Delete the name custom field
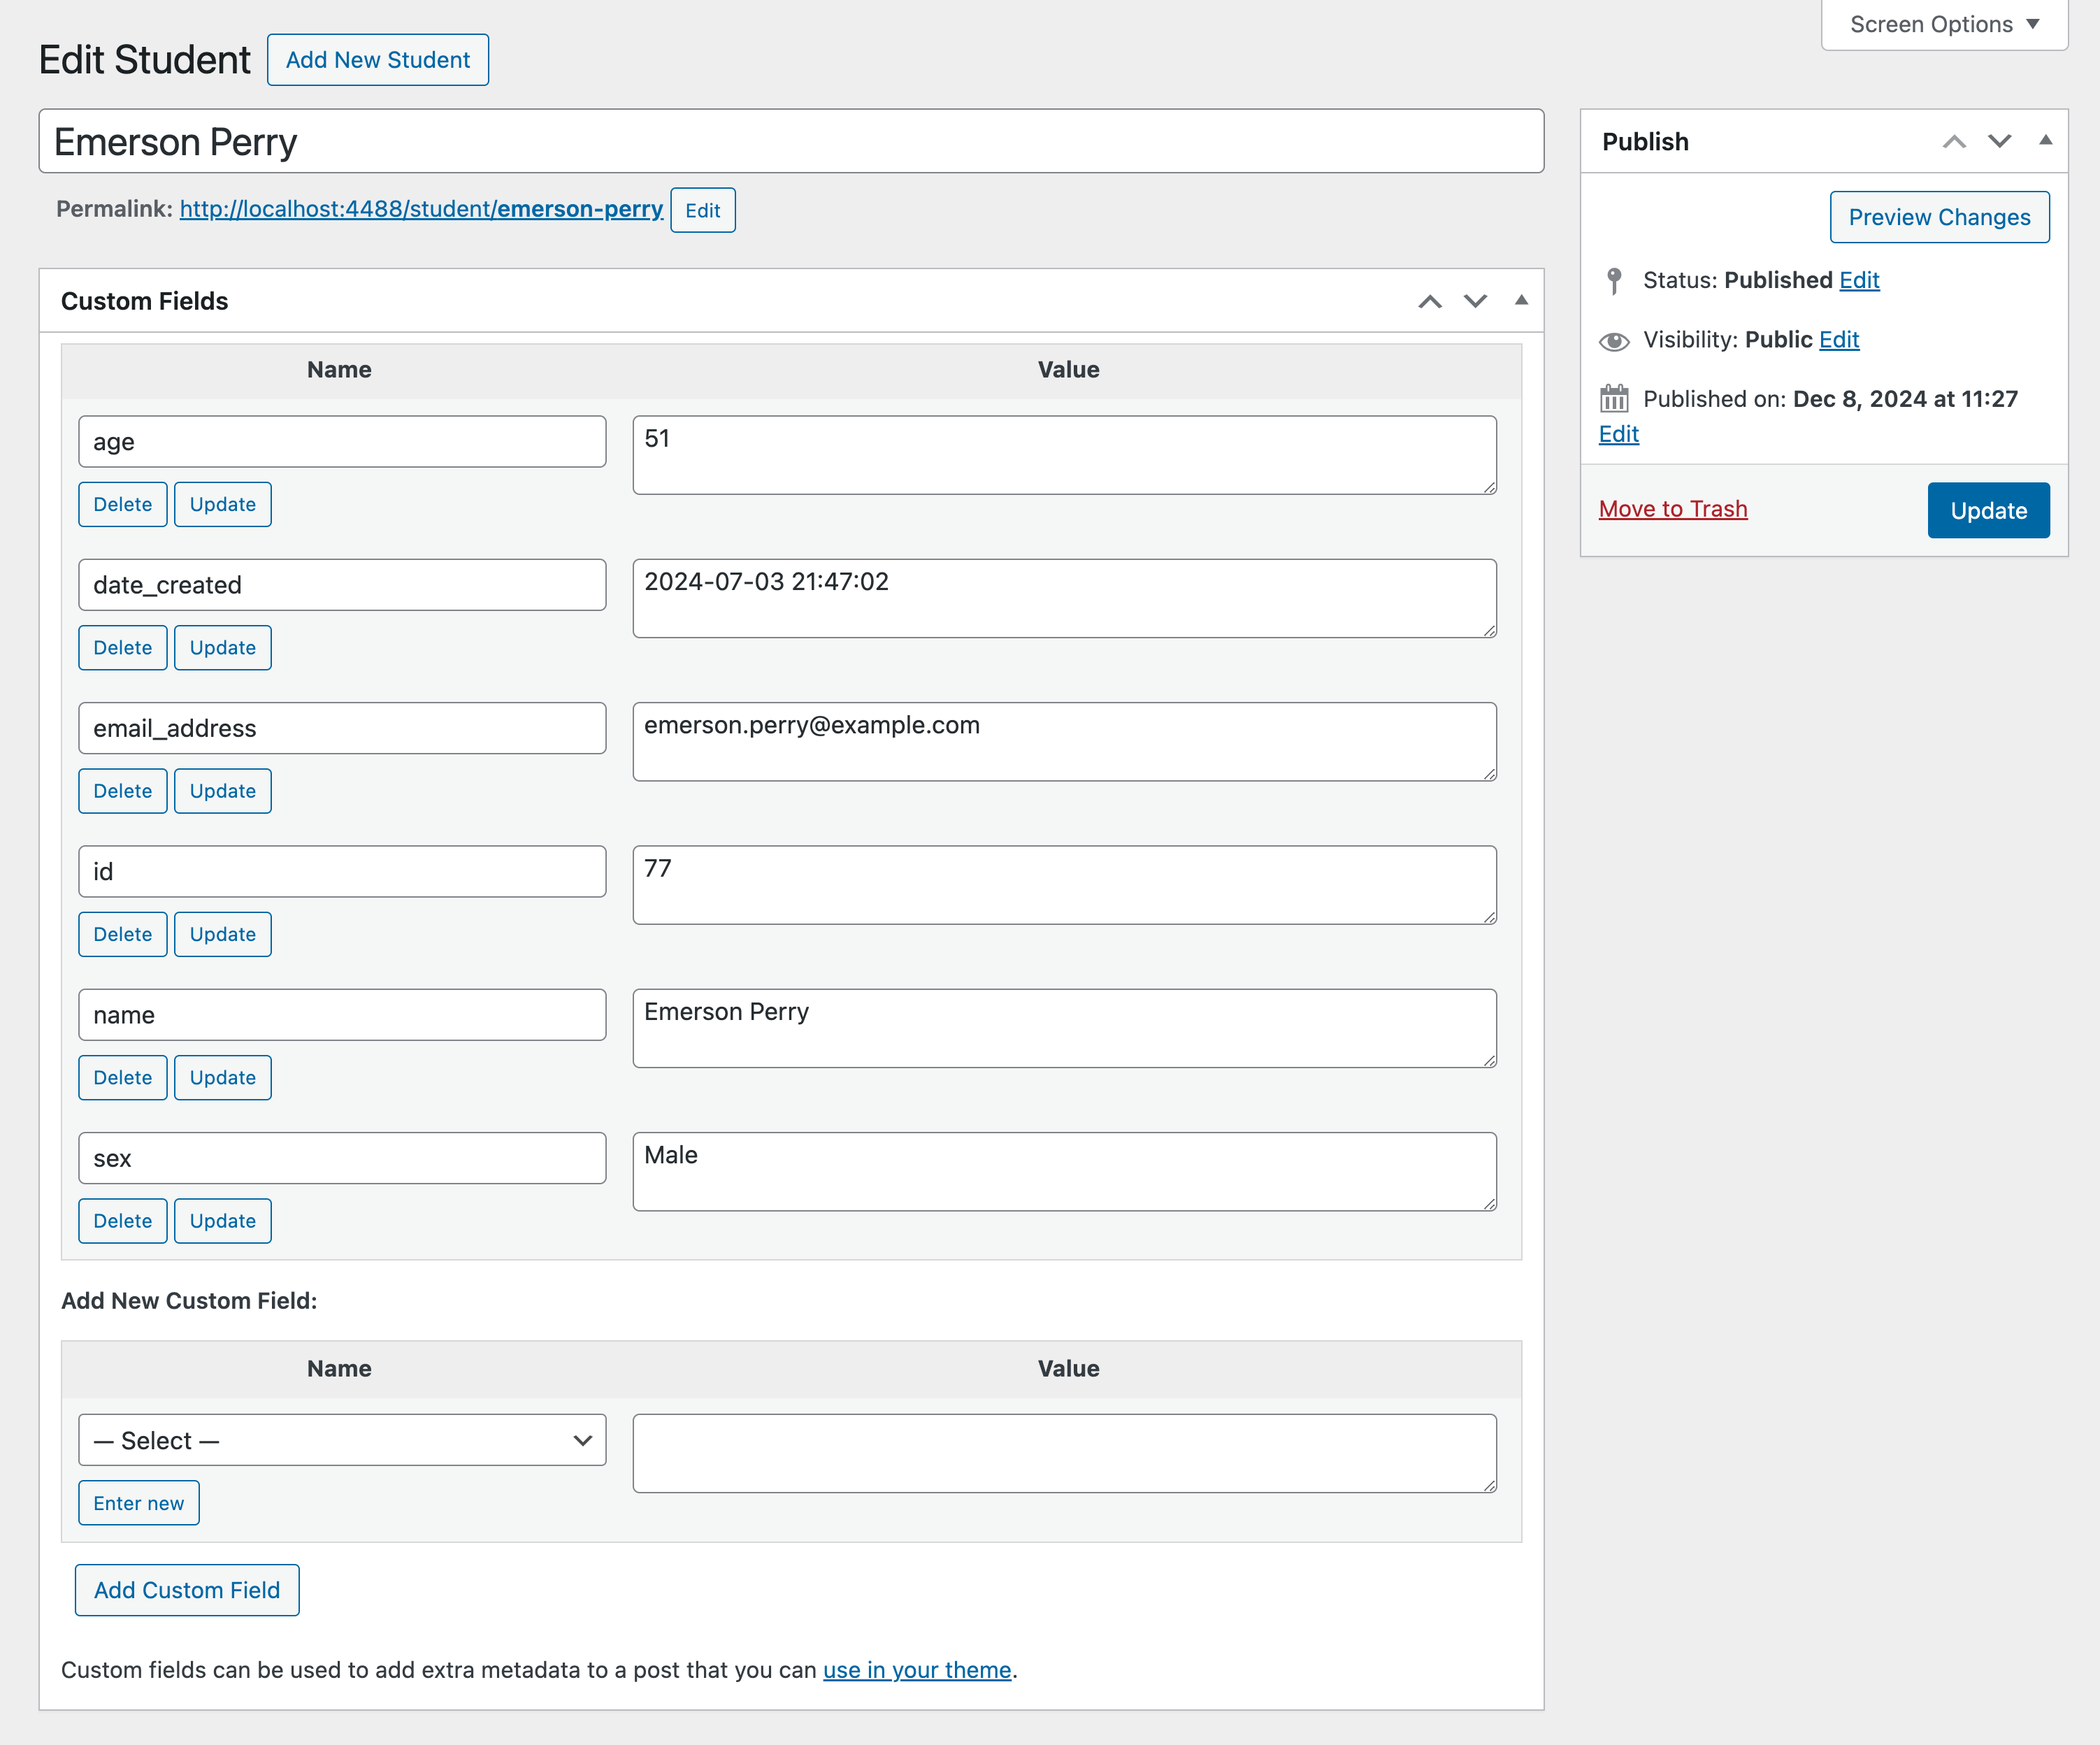The height and width of the screenshot is (1745, 2100). (123, 1077)
